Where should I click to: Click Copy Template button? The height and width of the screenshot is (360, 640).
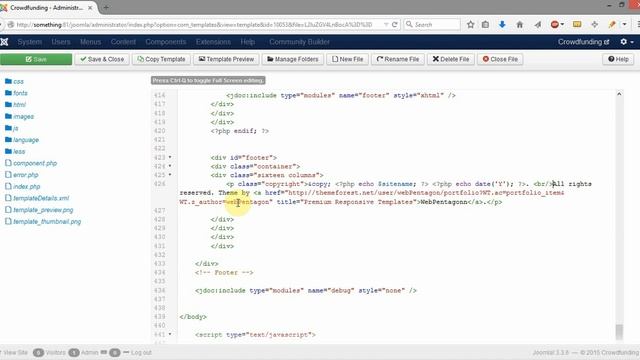161,59
